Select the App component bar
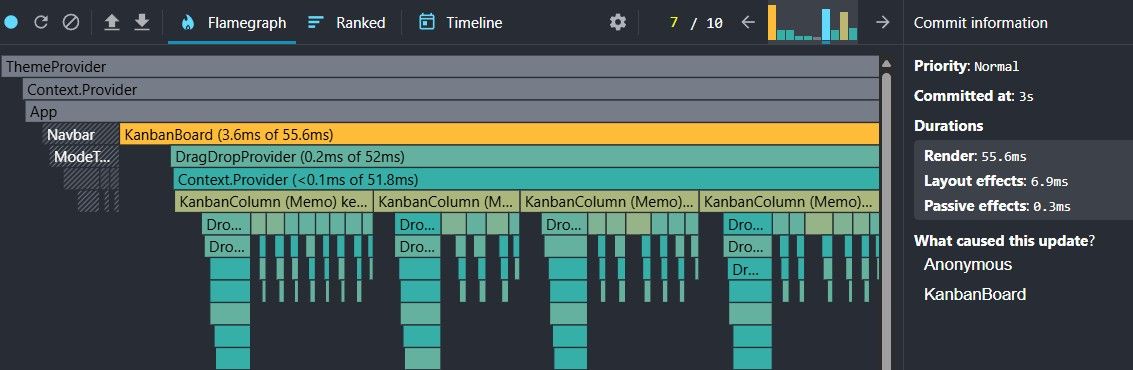 (452, 113)
